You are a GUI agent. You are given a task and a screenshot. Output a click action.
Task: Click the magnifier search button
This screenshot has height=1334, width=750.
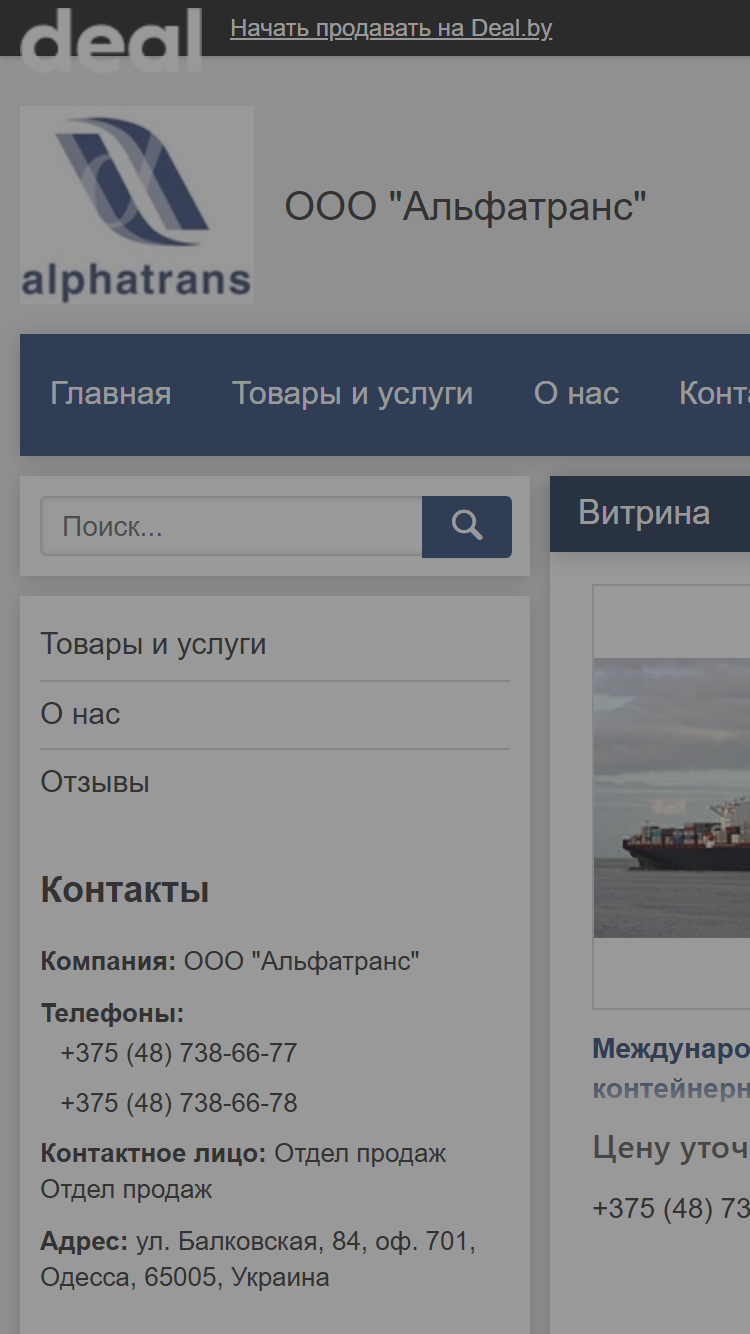(467, 527)
